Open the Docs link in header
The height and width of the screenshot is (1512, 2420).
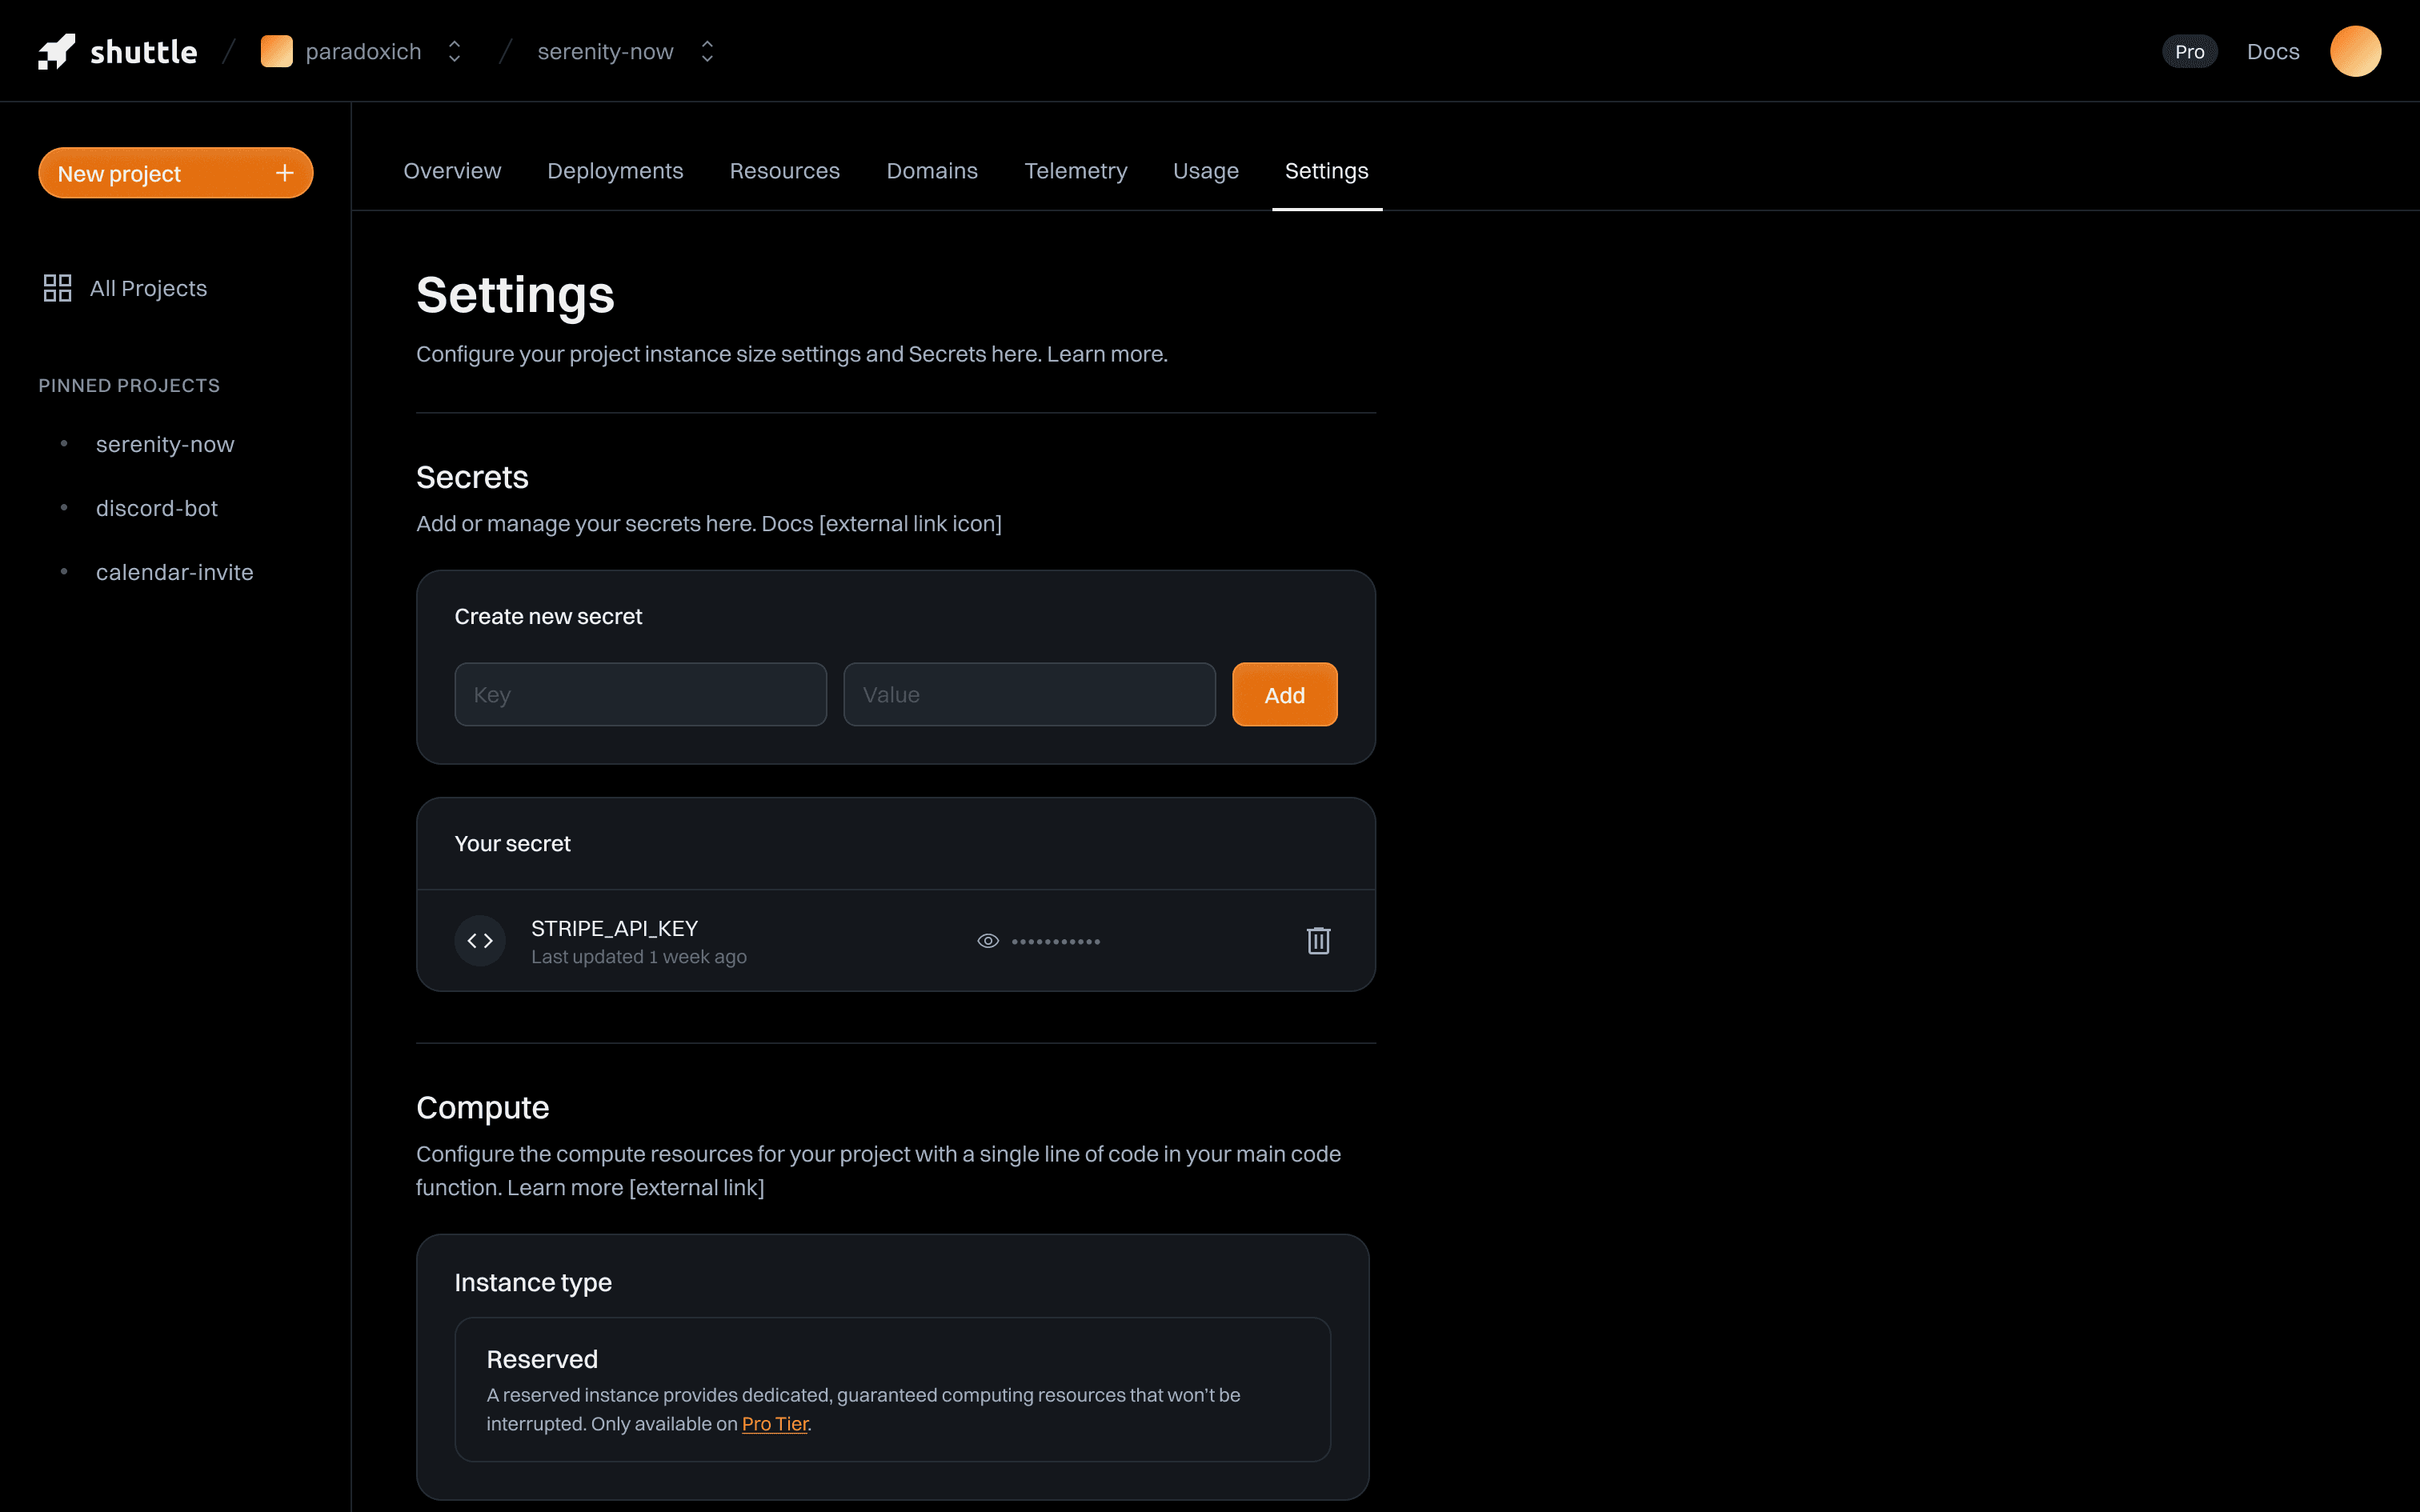click(x=2273, y=51)
